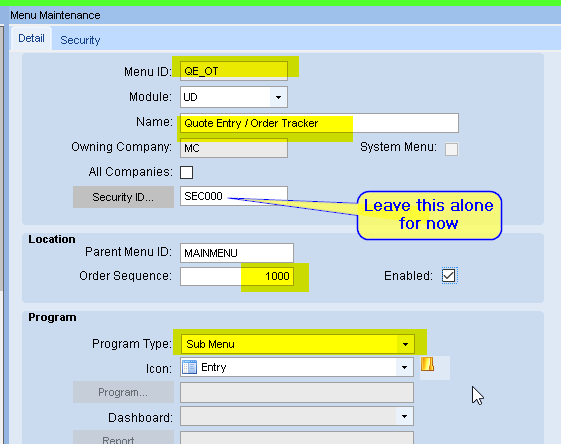561x444 pixels.
Task: Click the Report button at the bottom
Action: [x=123, y=438]
